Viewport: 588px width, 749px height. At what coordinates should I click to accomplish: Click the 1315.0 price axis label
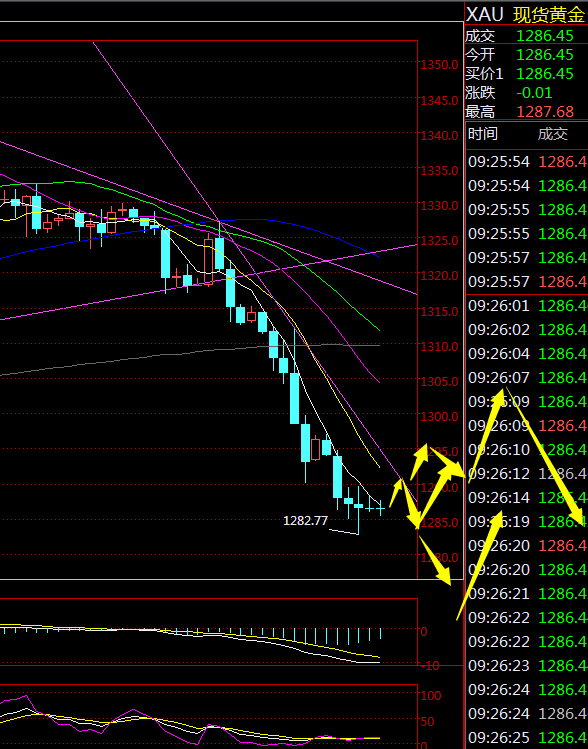[x=439, y=311]
